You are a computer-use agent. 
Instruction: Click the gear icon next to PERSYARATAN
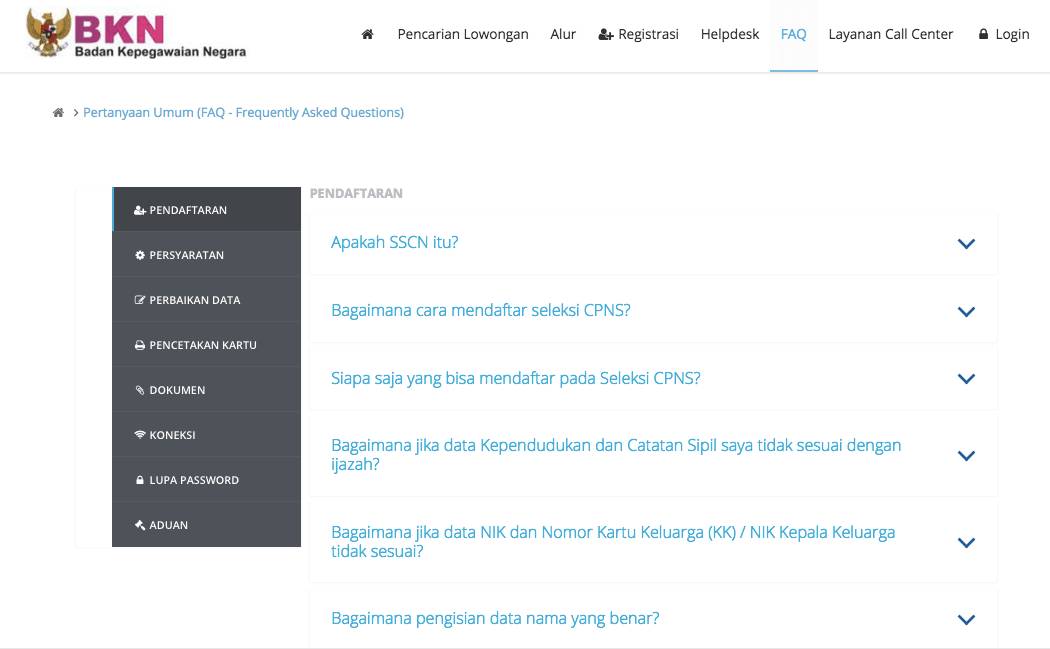(x=139, y=255)
